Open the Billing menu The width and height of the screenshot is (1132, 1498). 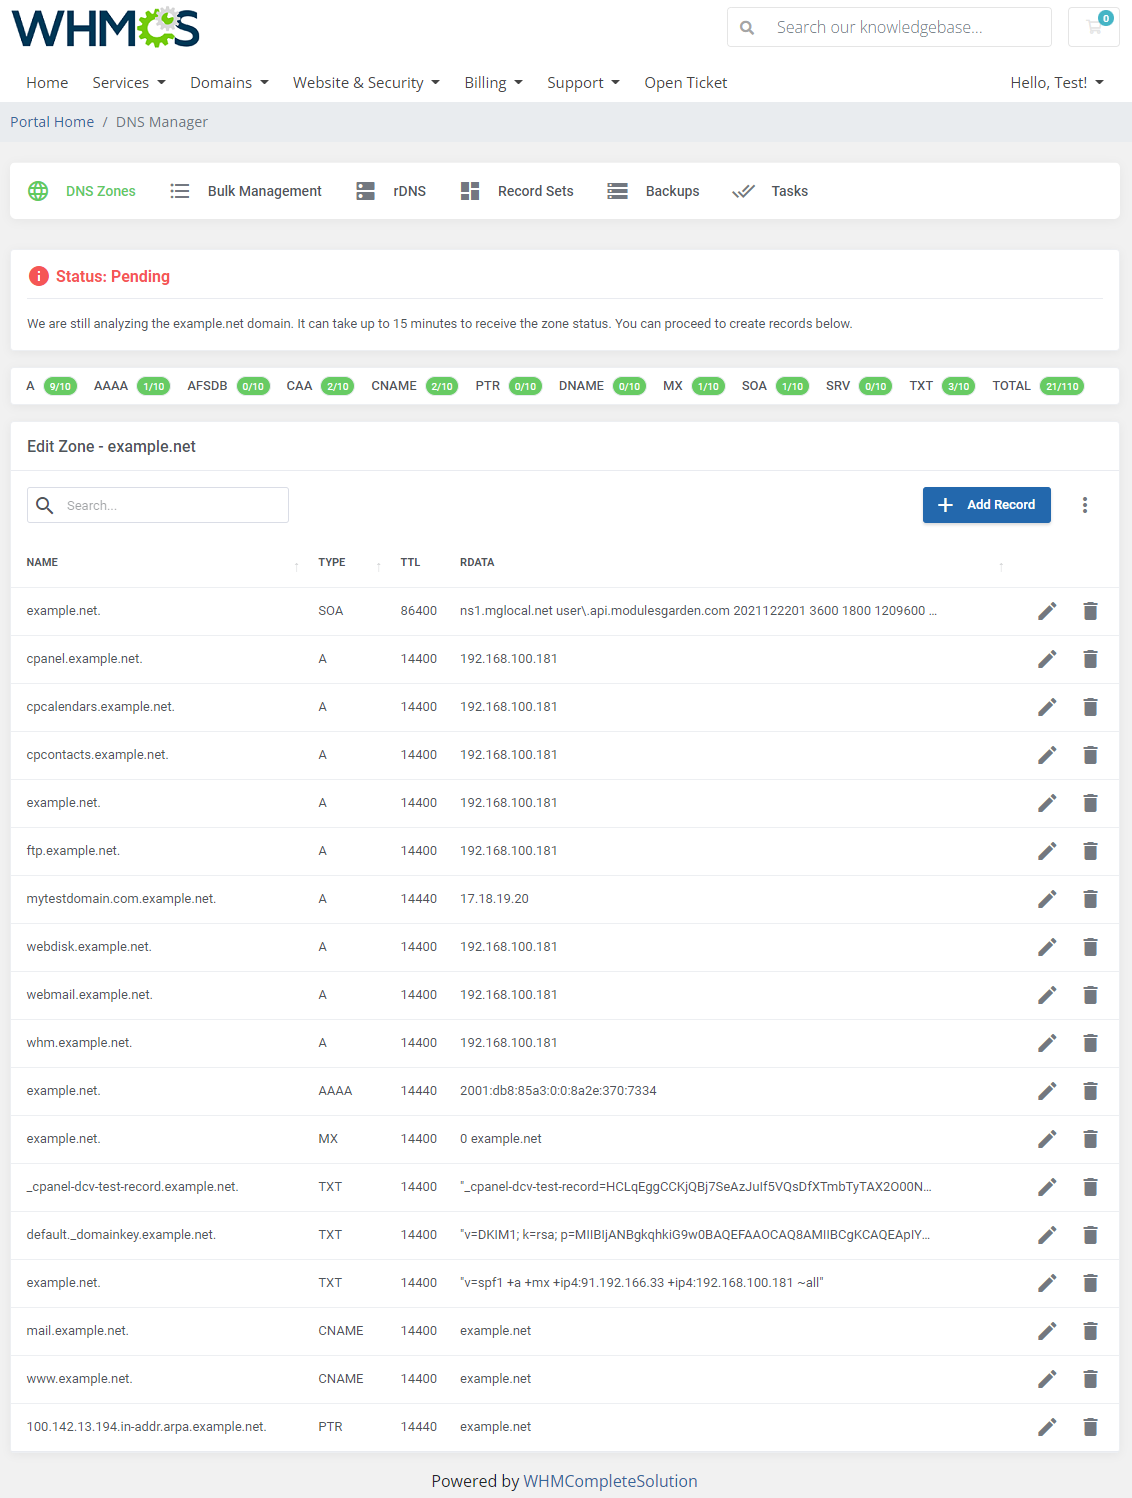pos(492,82)
